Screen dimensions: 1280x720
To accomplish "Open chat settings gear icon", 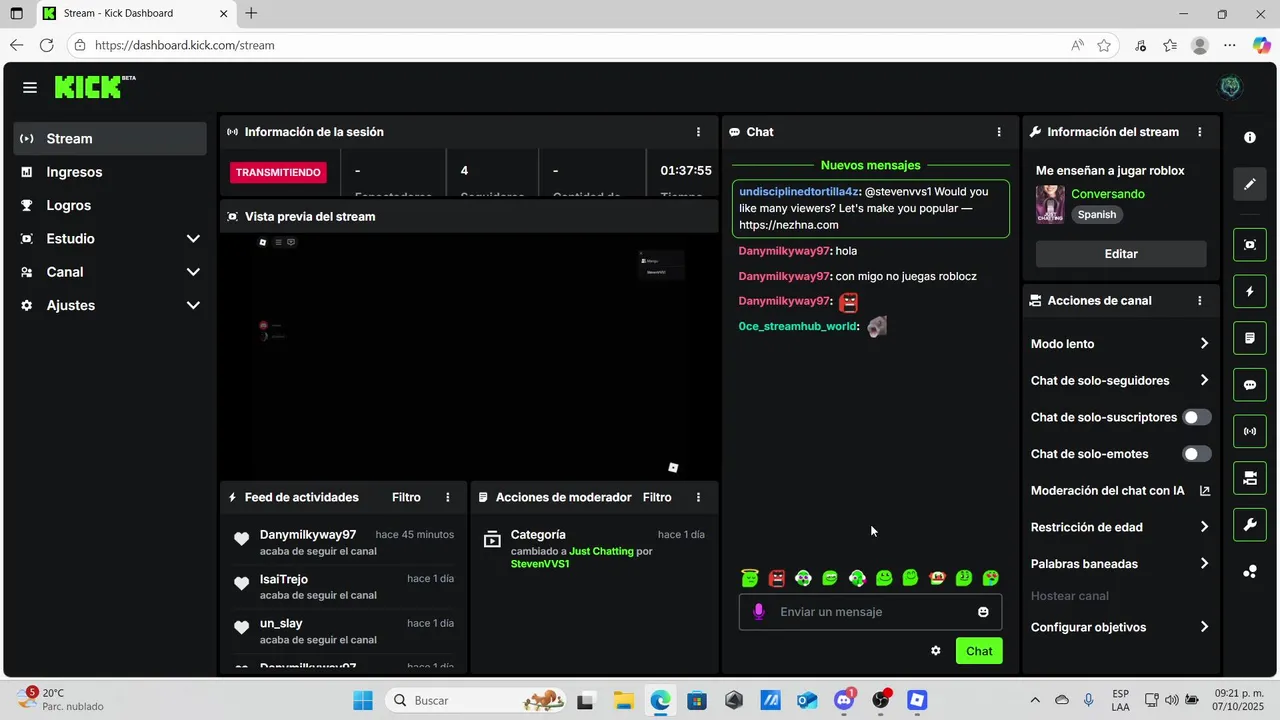I will [936, 651].
